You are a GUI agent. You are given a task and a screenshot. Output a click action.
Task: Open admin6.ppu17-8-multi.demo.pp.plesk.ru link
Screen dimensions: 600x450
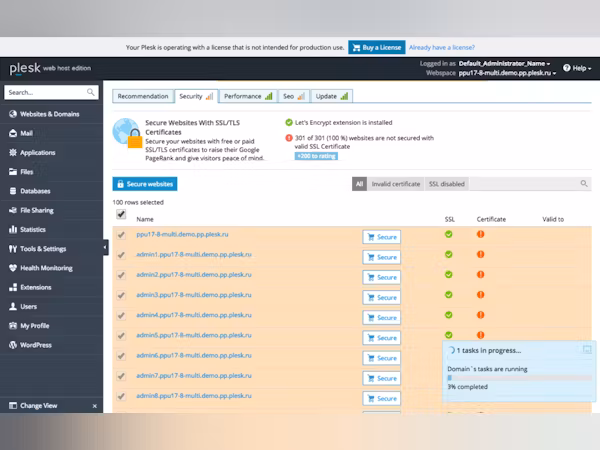pyautogui.click(x=194, y=355)
